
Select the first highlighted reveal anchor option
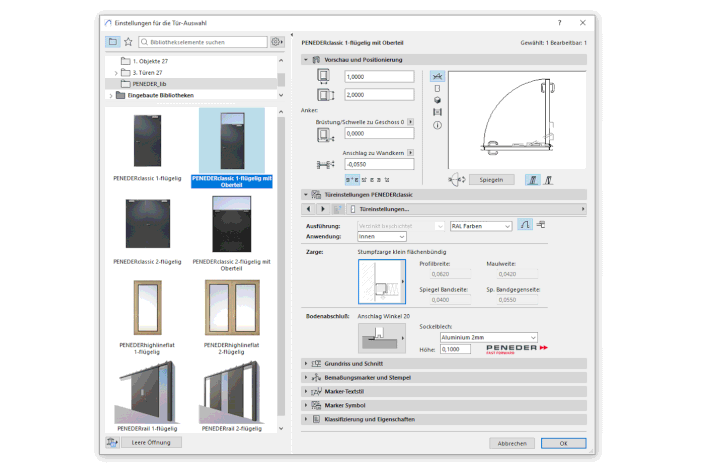point(352,180)
